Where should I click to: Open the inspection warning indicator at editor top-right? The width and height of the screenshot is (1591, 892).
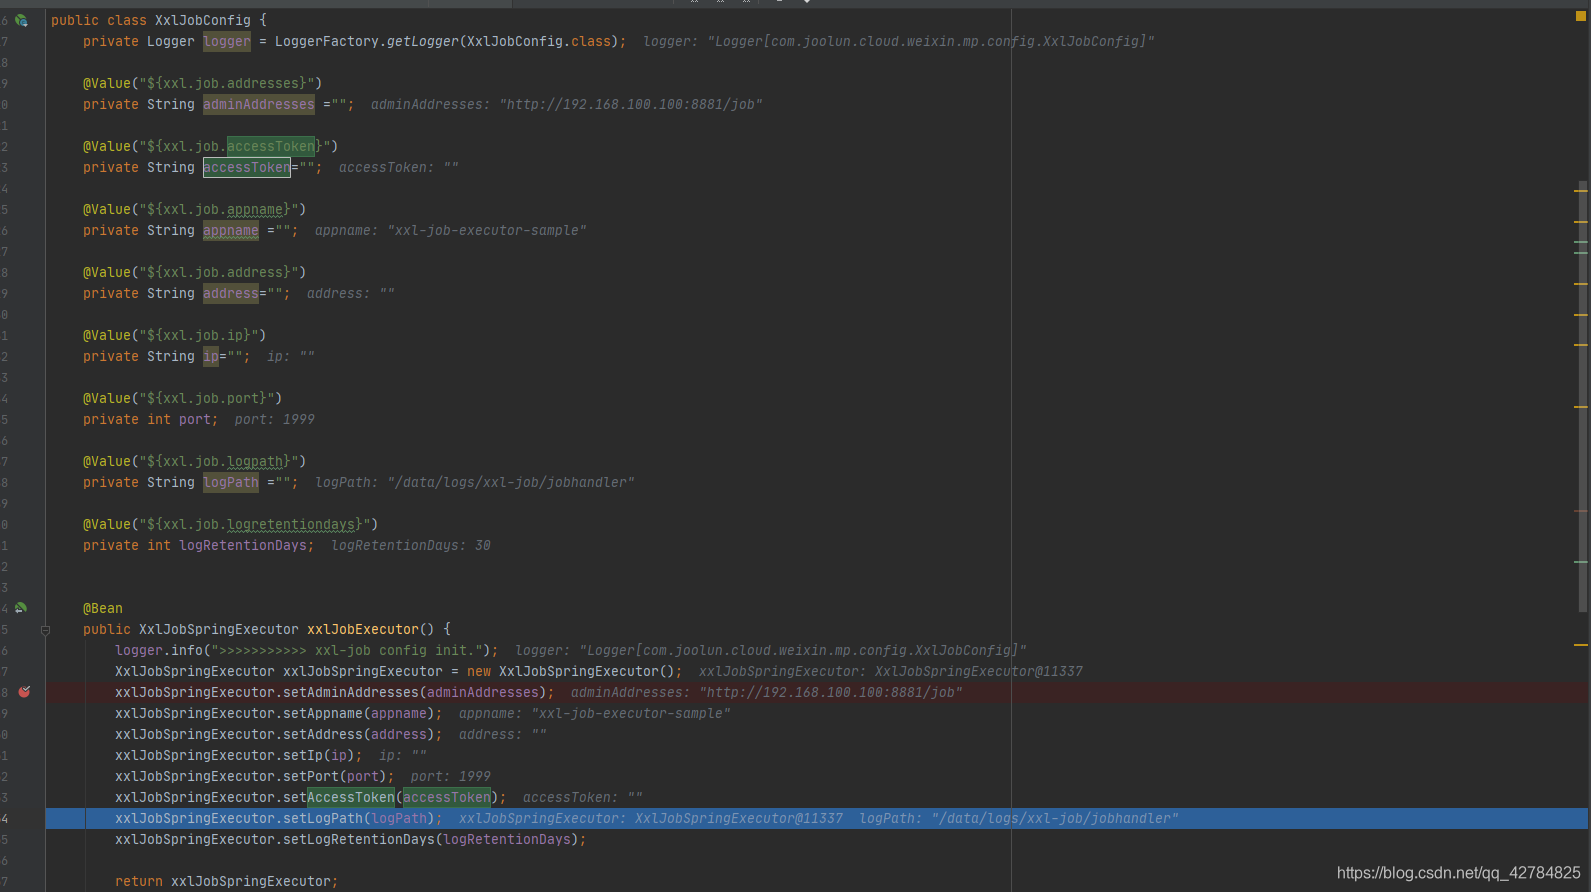[x=1581, y=16]
